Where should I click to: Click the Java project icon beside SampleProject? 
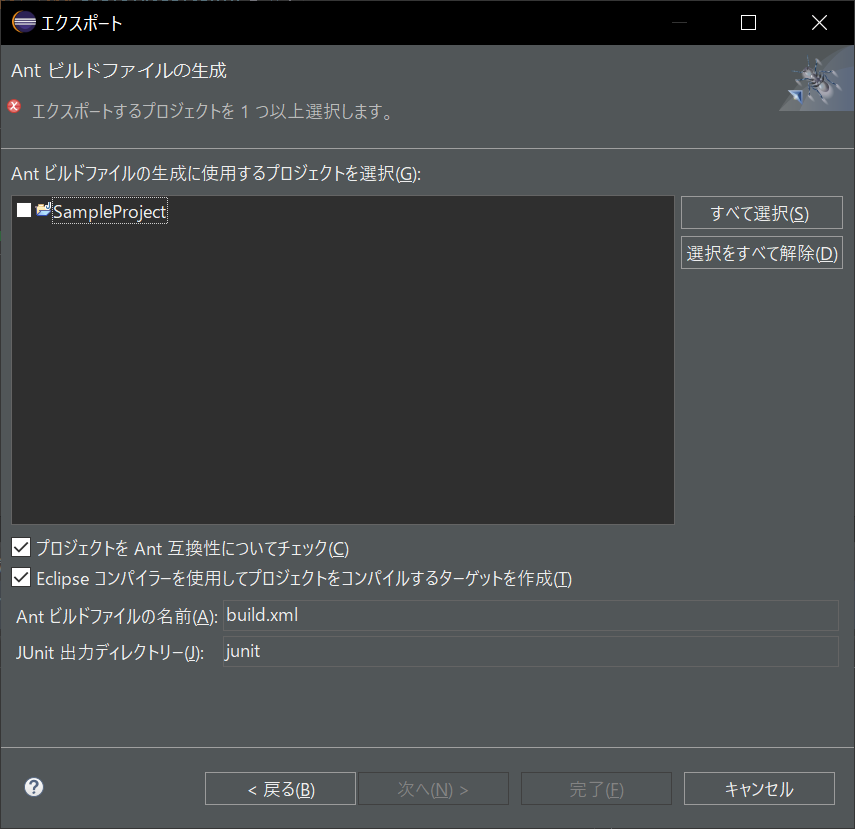[x=42, y=212]
